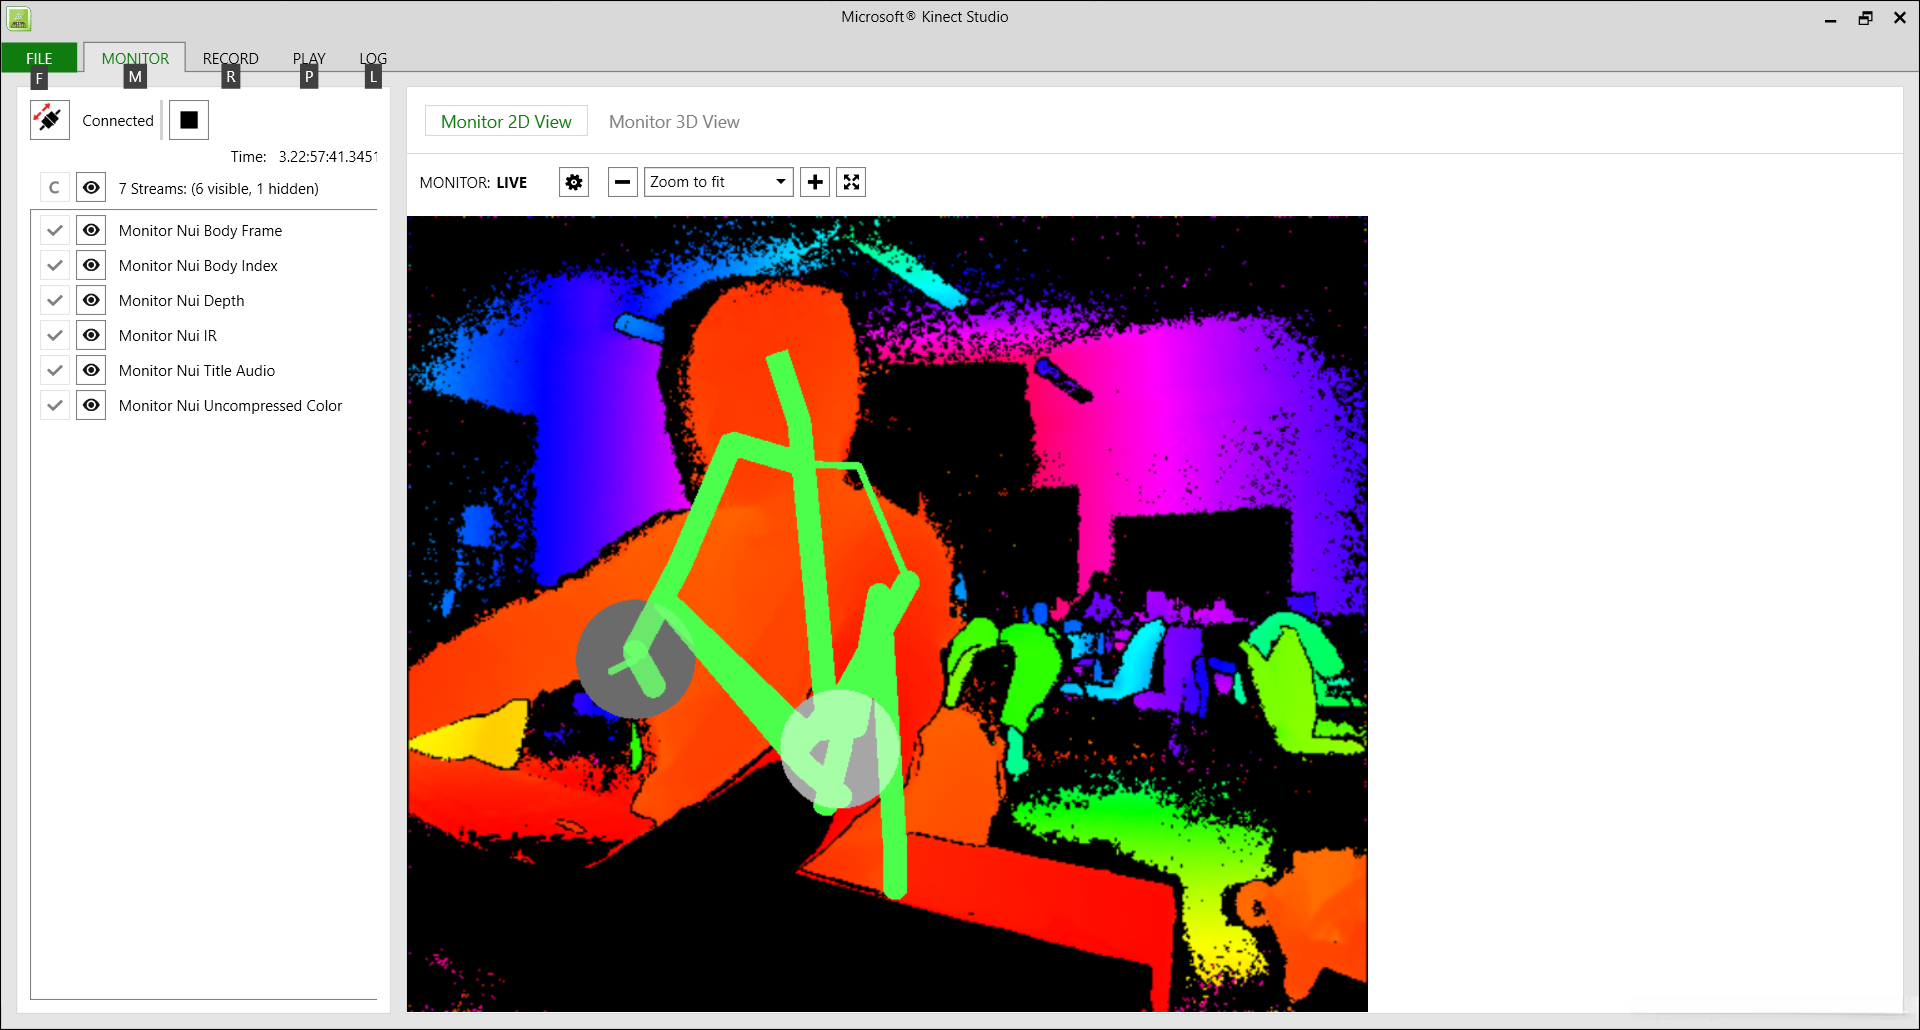The width and height of the screenshot is (1920, 1030).
Task: Select the Monitor Nui Uncompressed Color label
Action: pyautogui.click(x=230, y=406)
